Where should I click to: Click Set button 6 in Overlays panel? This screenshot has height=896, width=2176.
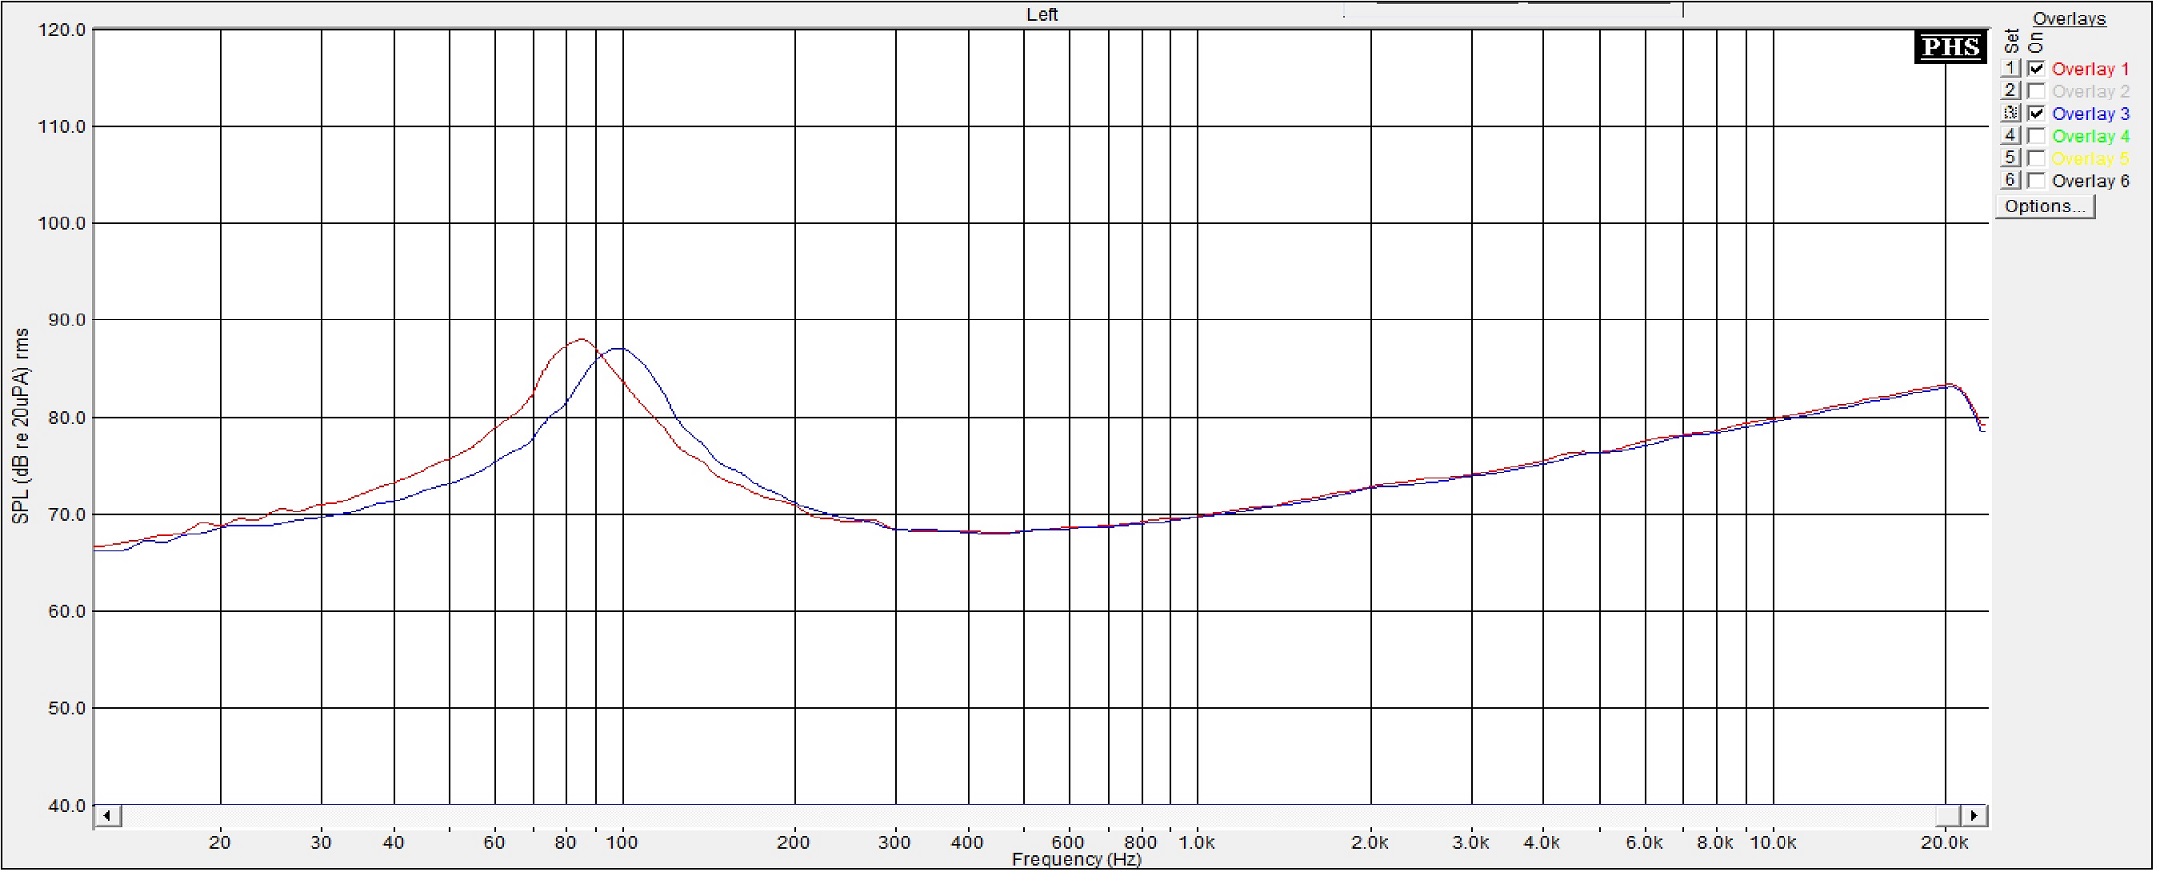pyautogui.click(x=2010, y=181)
